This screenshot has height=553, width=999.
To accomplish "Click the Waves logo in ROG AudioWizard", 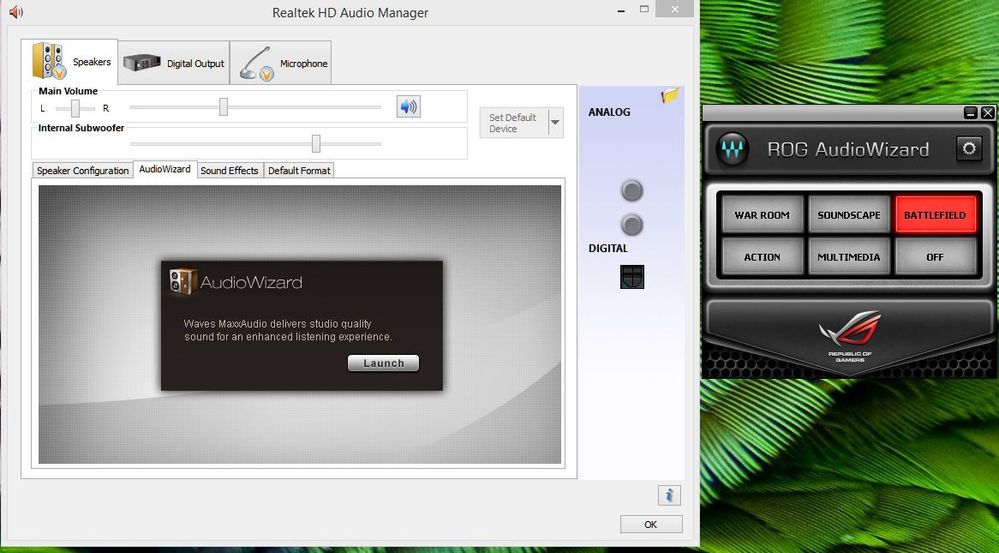I will pyautogui.click(x=732, y=150).
